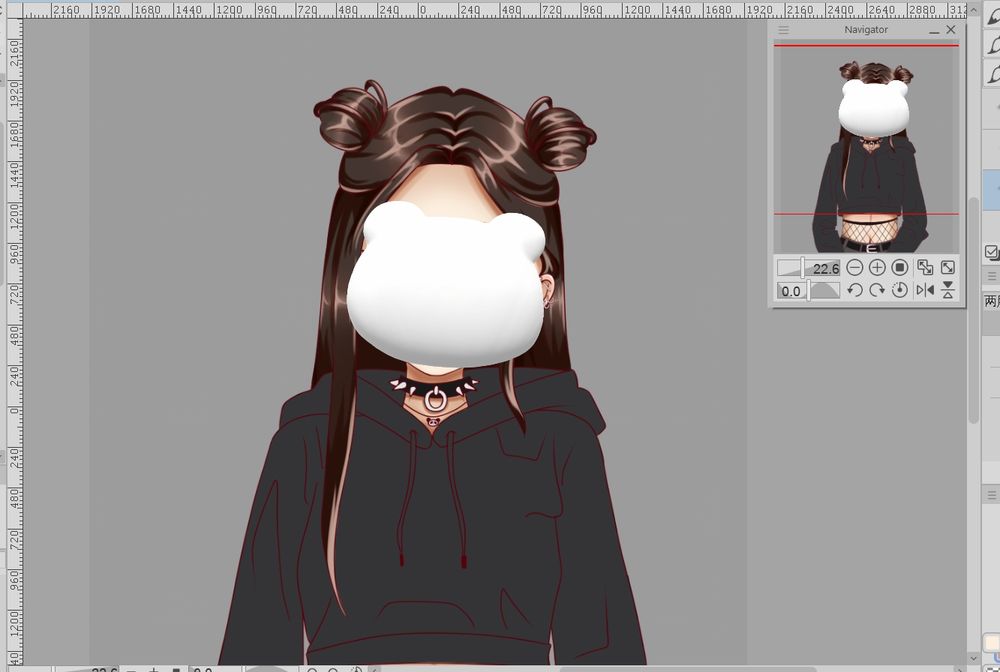This screenshot has height=672, width=1000.
Task: Rotate the canvas left in Navigator
Action: [x=855, y=291]
